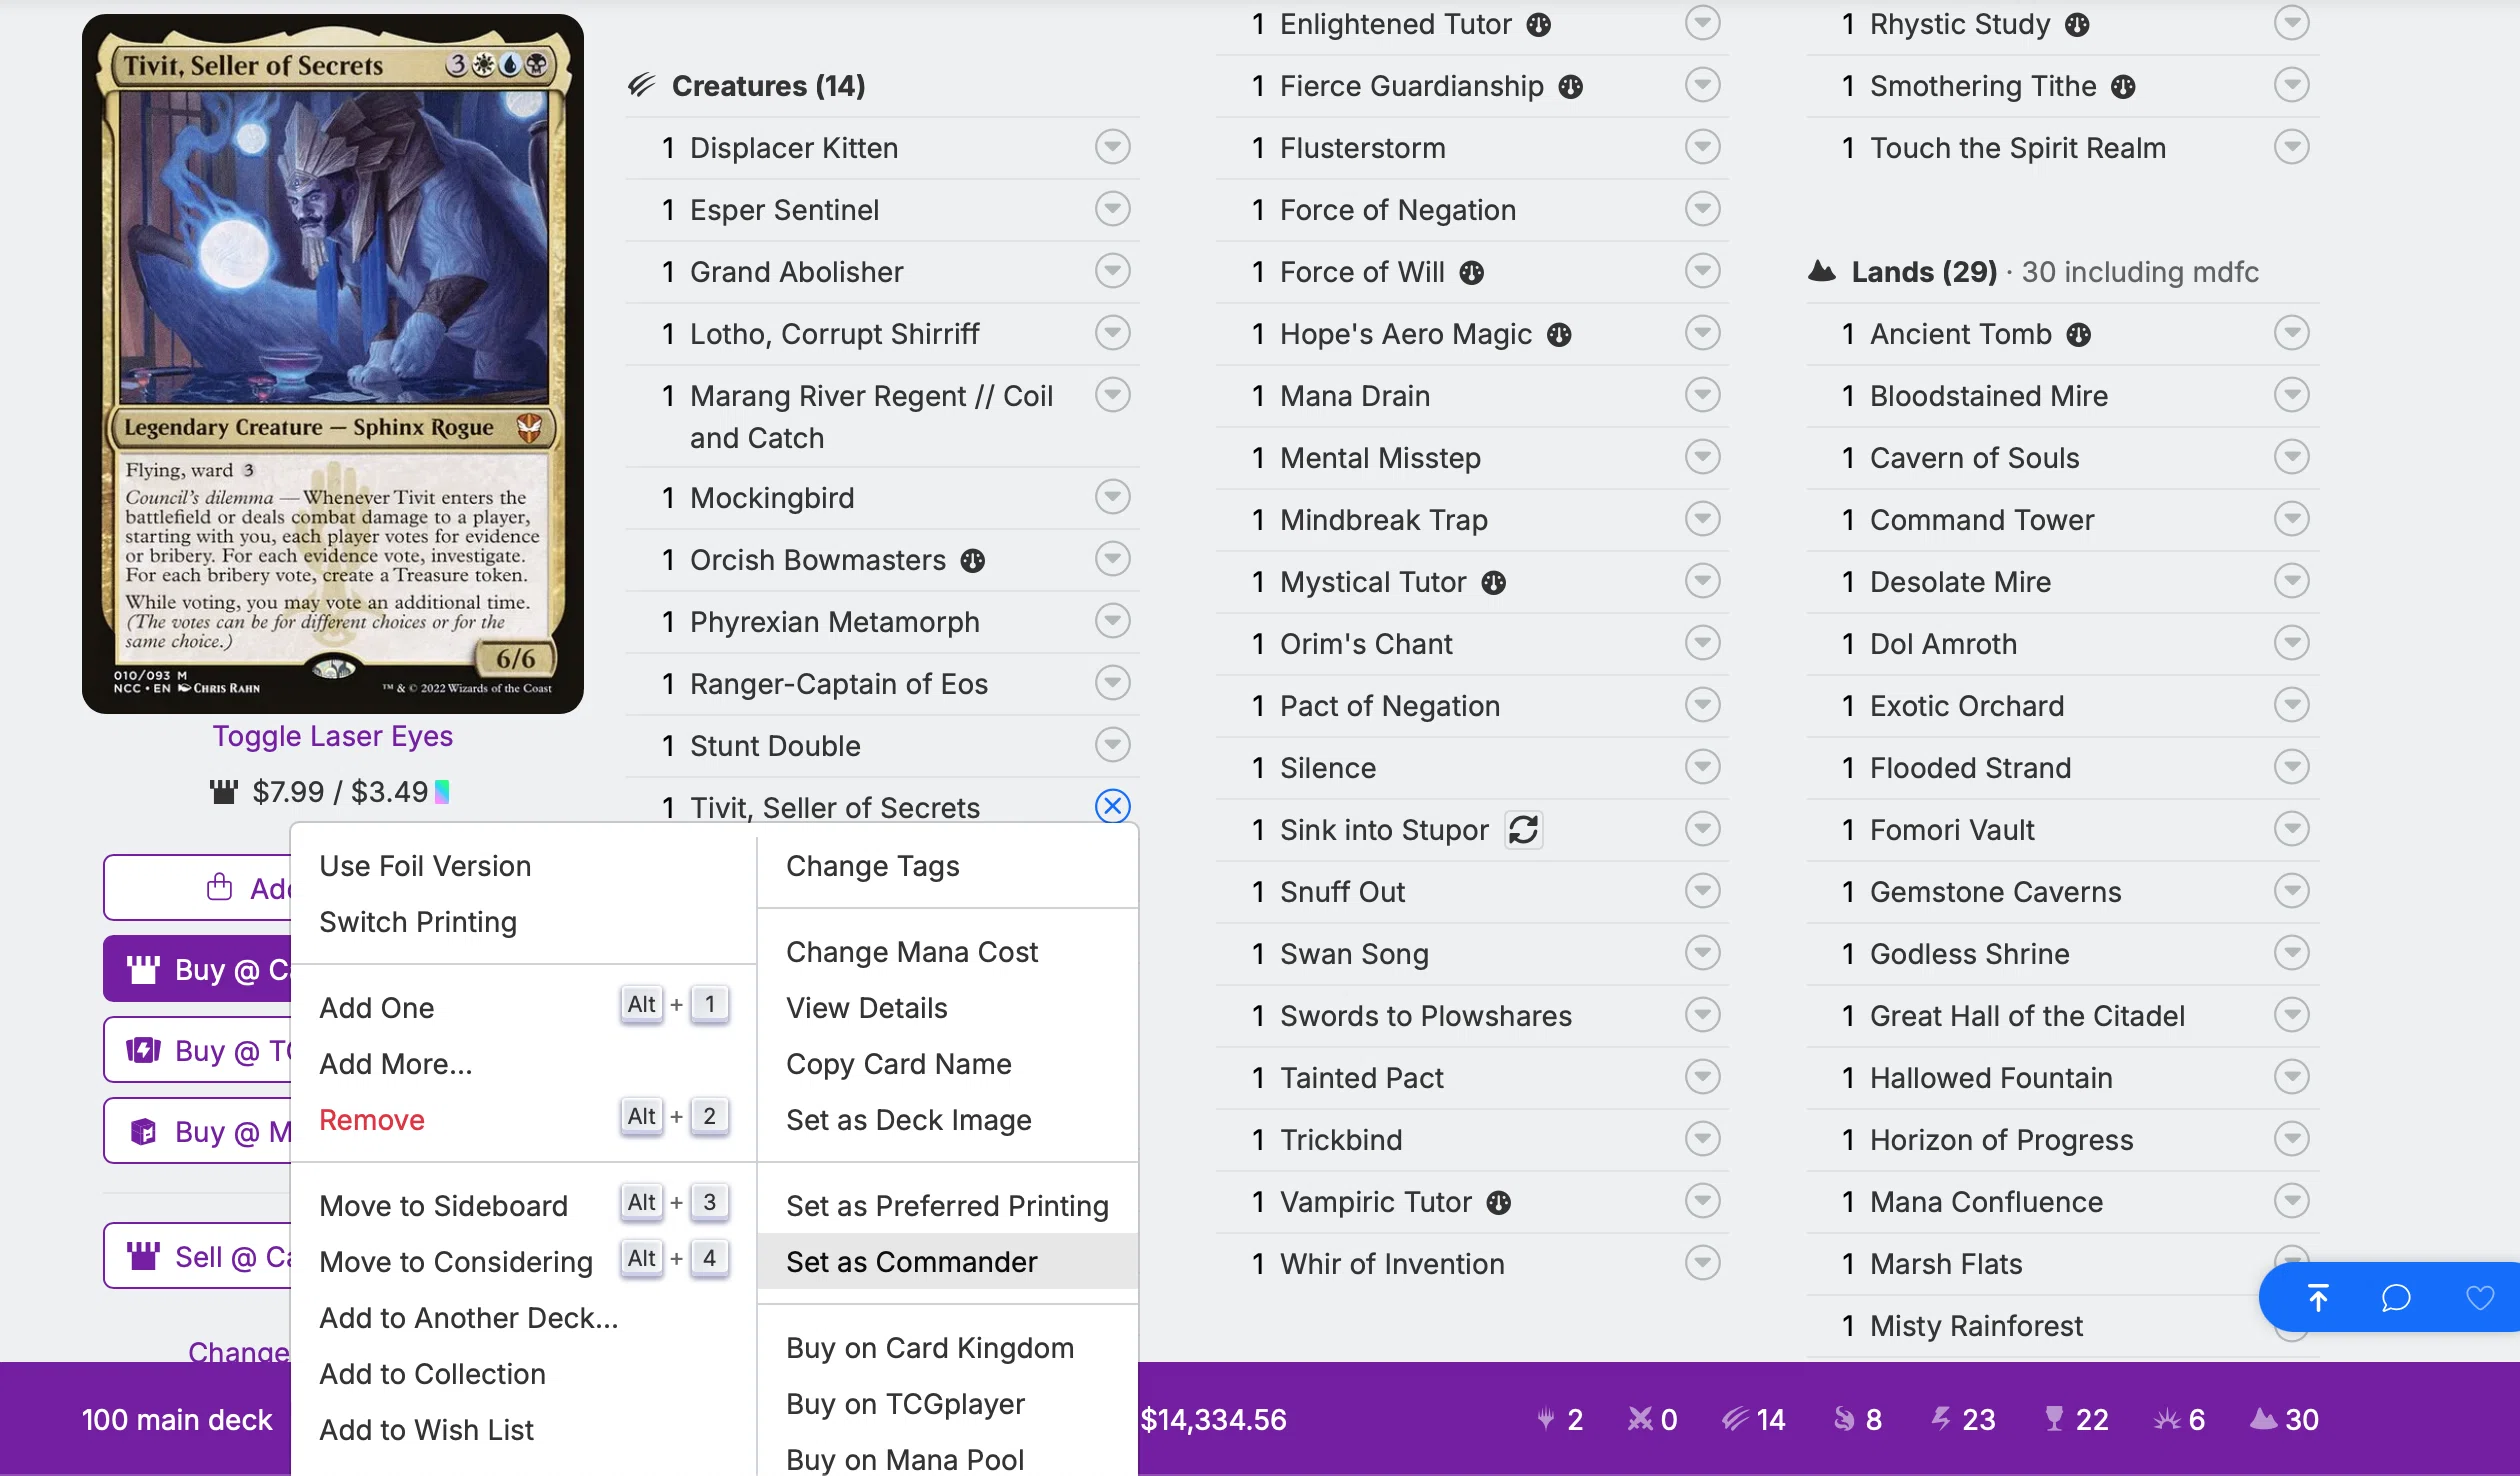This screenshot has width=2520, height=1476.
Task: Choose Add to Collection option
Action: pyautogui.click(x=524, y=1374)
